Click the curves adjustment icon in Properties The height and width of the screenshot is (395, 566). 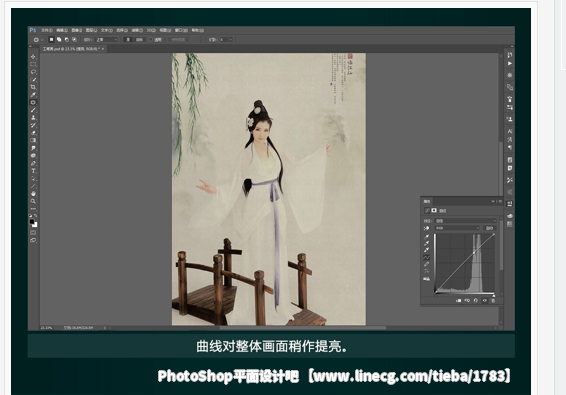pos(427,210)
